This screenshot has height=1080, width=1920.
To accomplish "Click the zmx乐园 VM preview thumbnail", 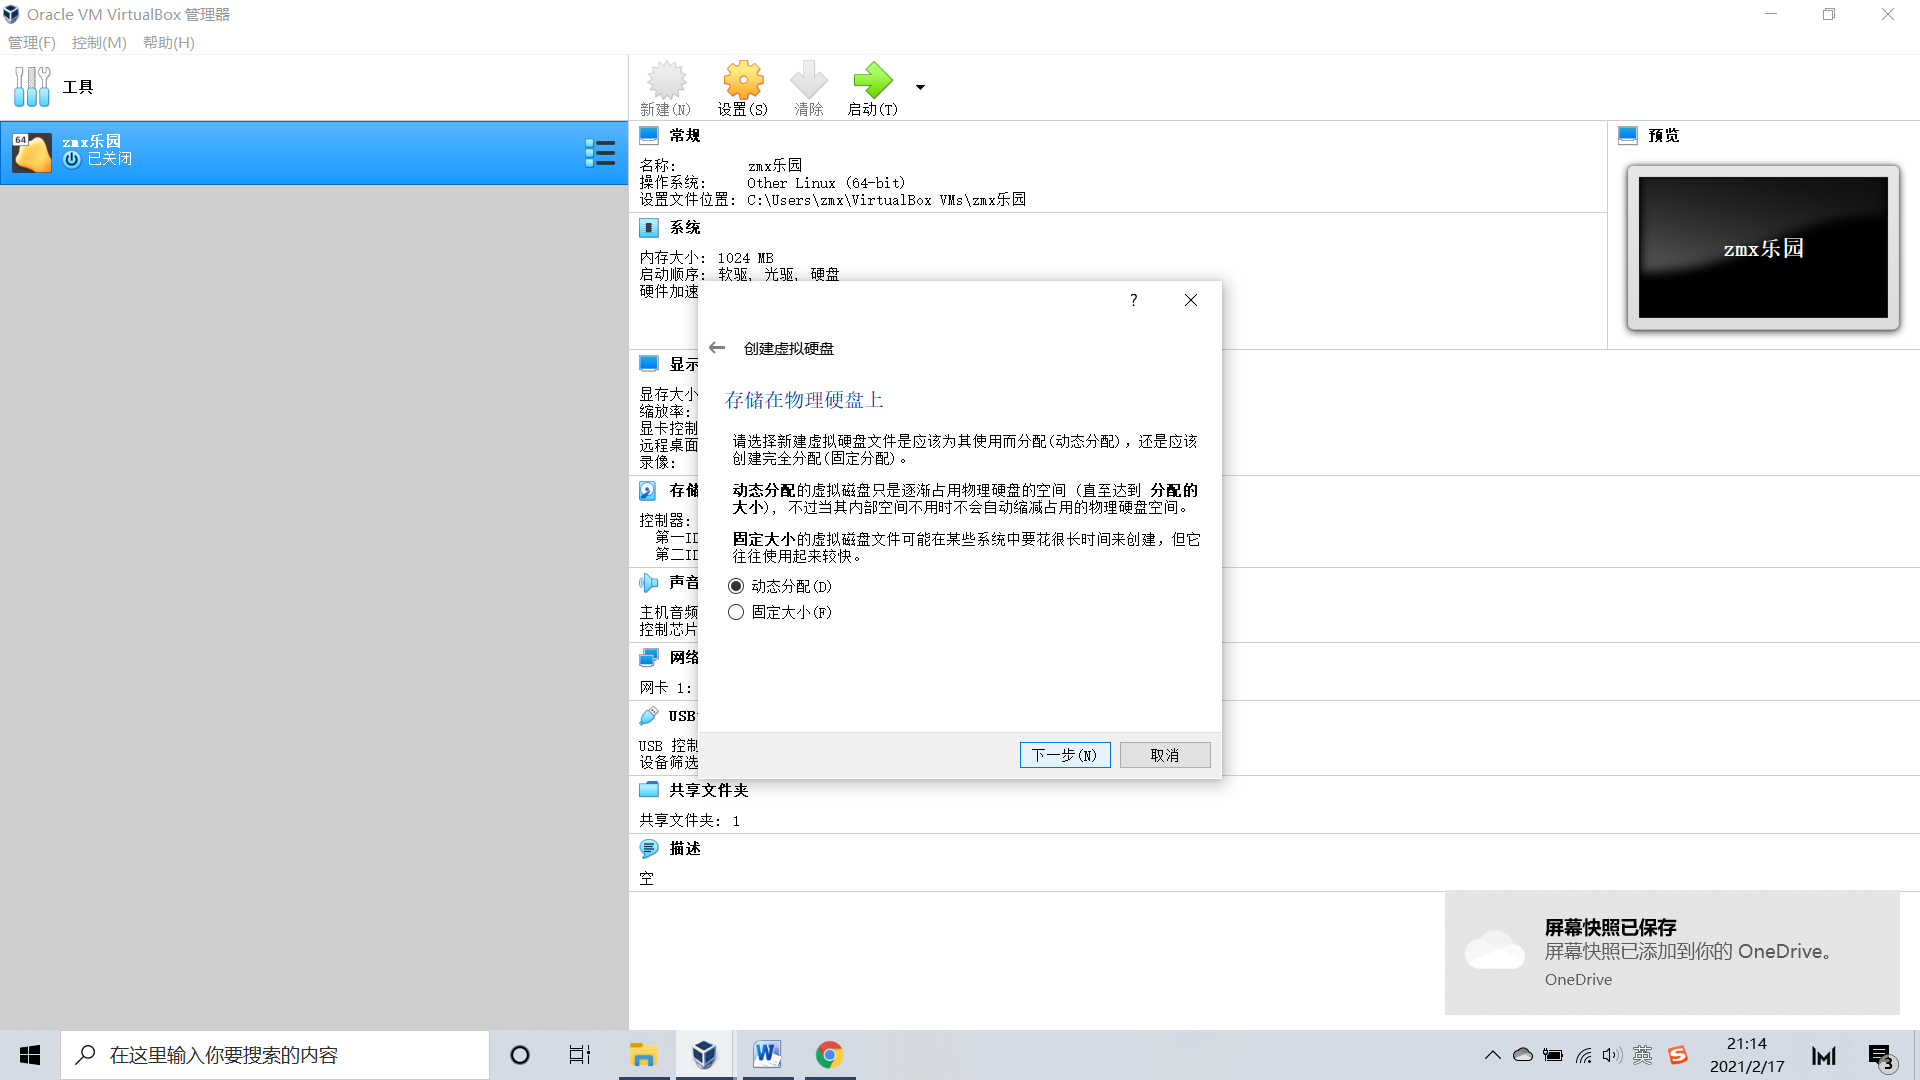I will point(1762,248).
